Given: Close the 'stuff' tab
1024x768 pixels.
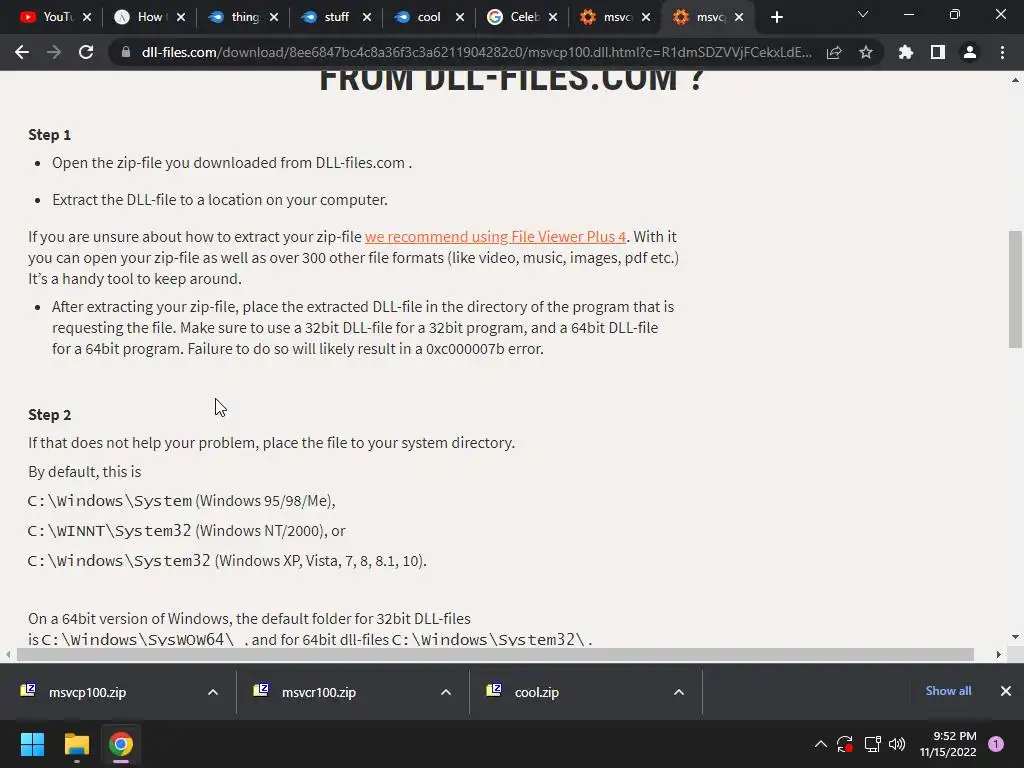Looking at the screenshot, I should 367,17.
